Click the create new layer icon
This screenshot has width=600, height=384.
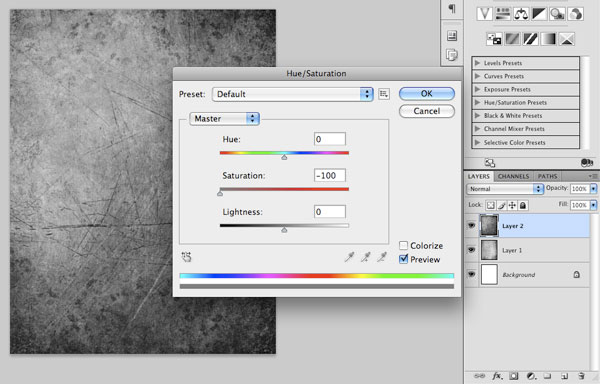tap(565, 376)
